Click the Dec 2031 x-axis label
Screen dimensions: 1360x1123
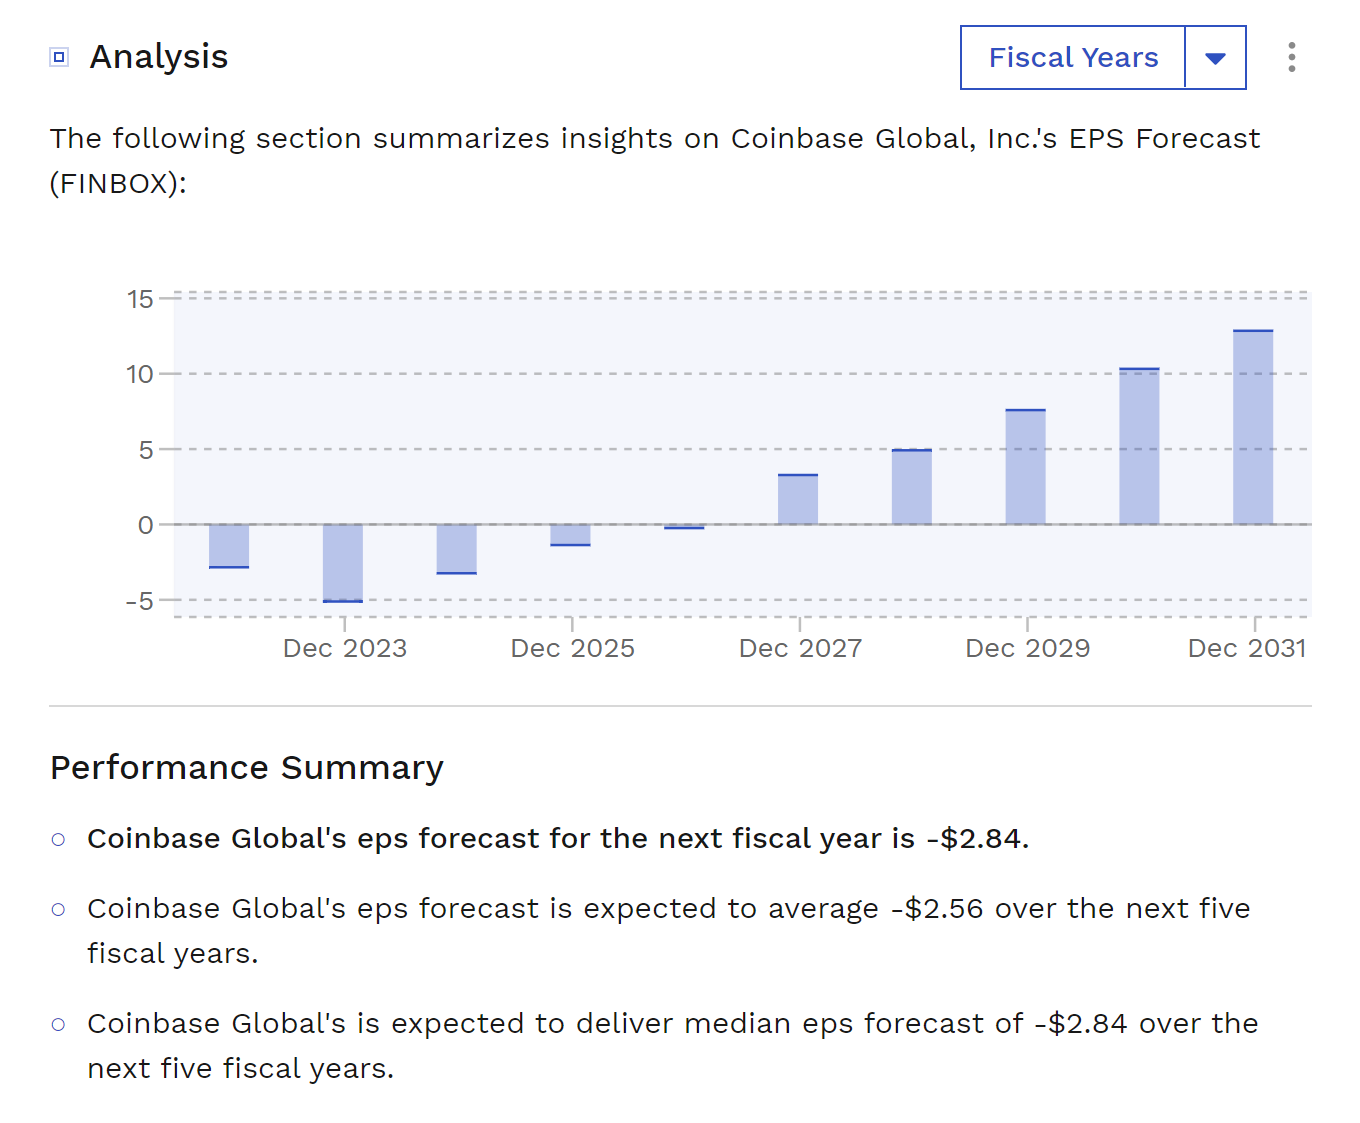[1246, 648]
